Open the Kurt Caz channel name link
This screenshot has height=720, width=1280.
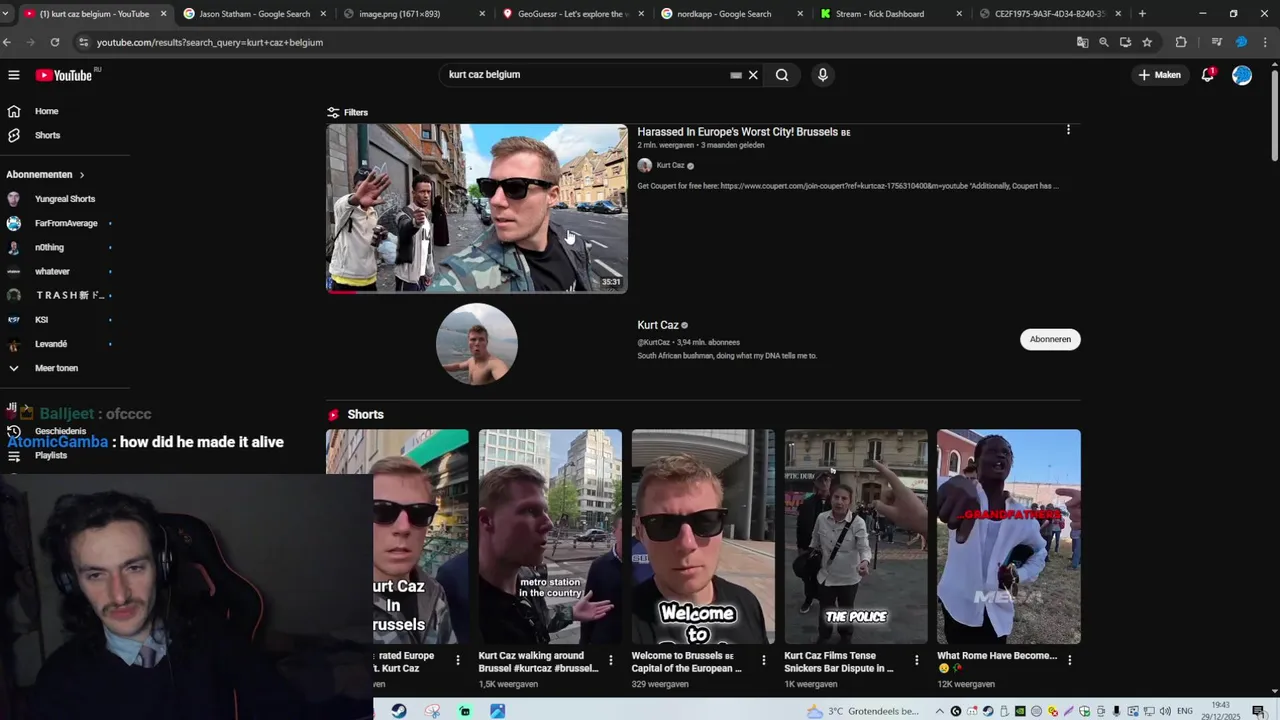coord(658,325)
